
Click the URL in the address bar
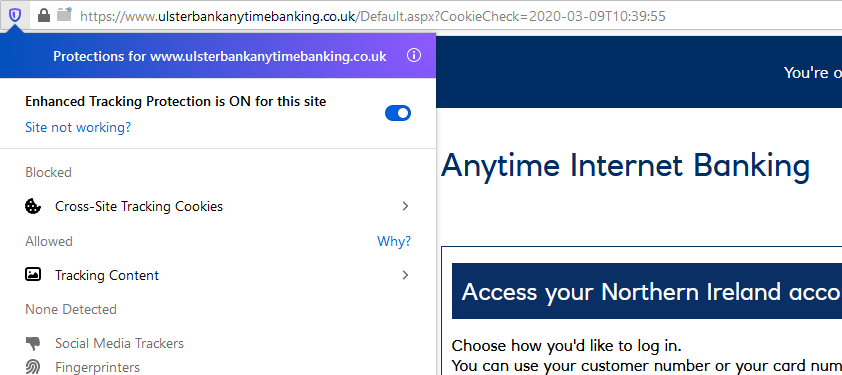pyautogui.click(x=373, y=16)
